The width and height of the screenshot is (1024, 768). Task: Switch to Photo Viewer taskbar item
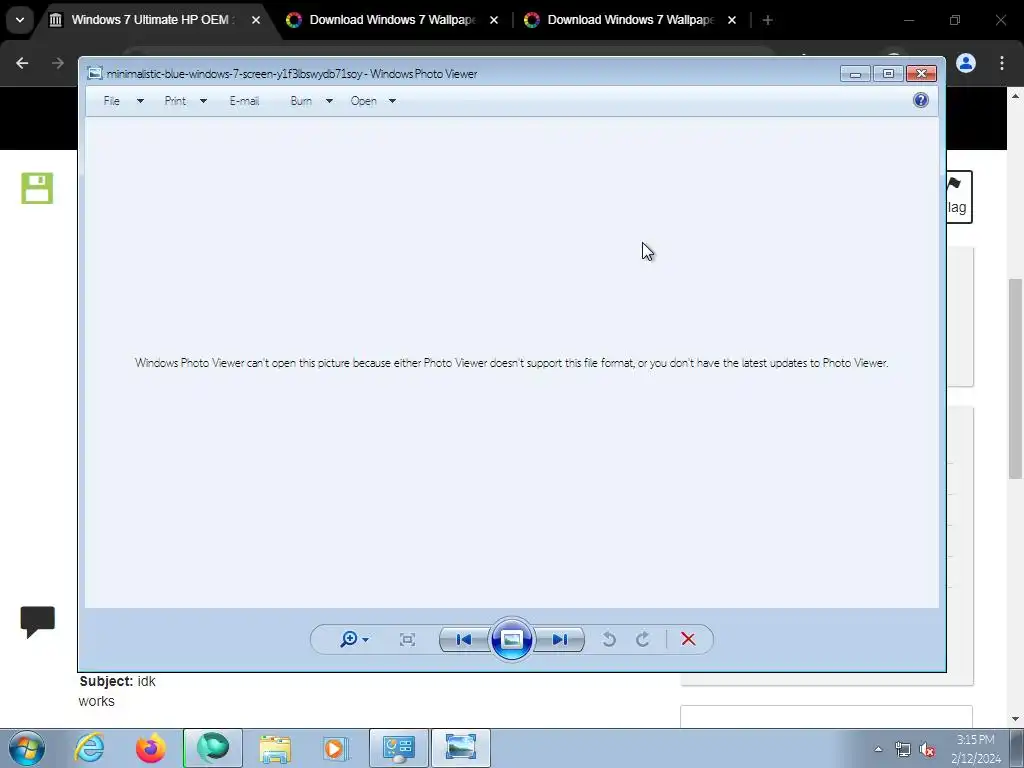(461, 748)
